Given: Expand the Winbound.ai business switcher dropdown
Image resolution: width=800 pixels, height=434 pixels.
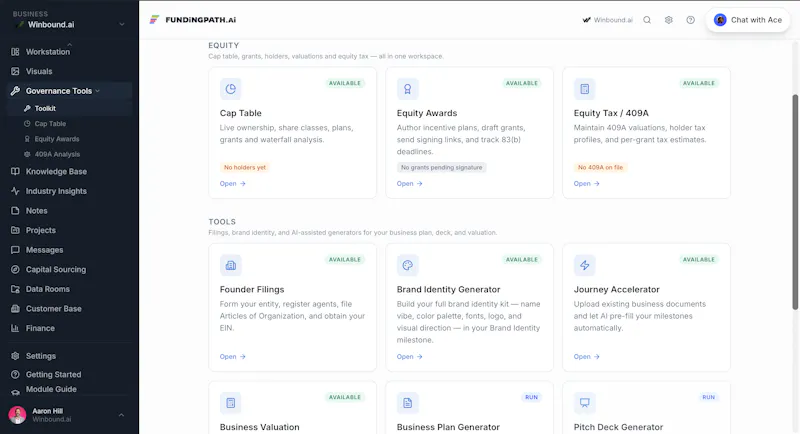Looking at the screenshot, I should 121,24.
